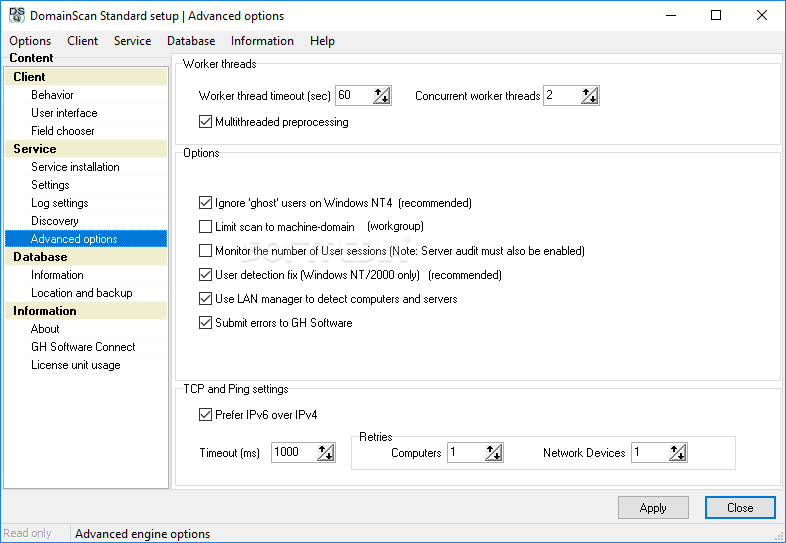Open Location and backup page
Screen dimensions: 786x543
pyautogui.click(x=82, y=293)
